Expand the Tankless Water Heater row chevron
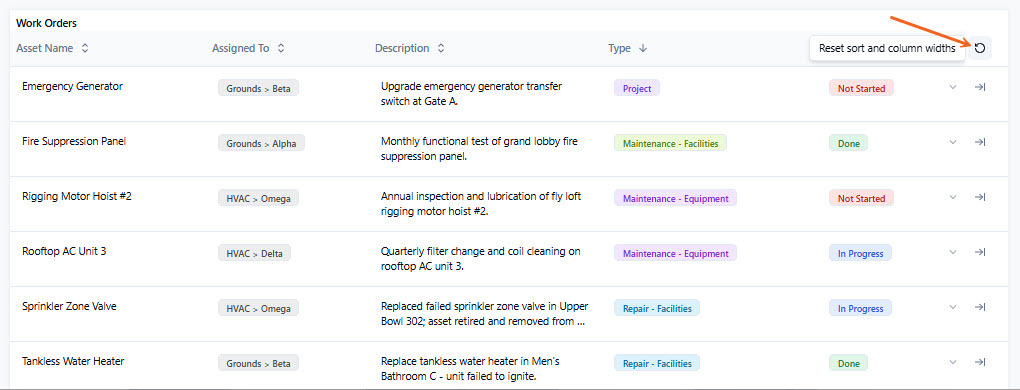The height and width of the screenshot is (390, 1020). 952,362
